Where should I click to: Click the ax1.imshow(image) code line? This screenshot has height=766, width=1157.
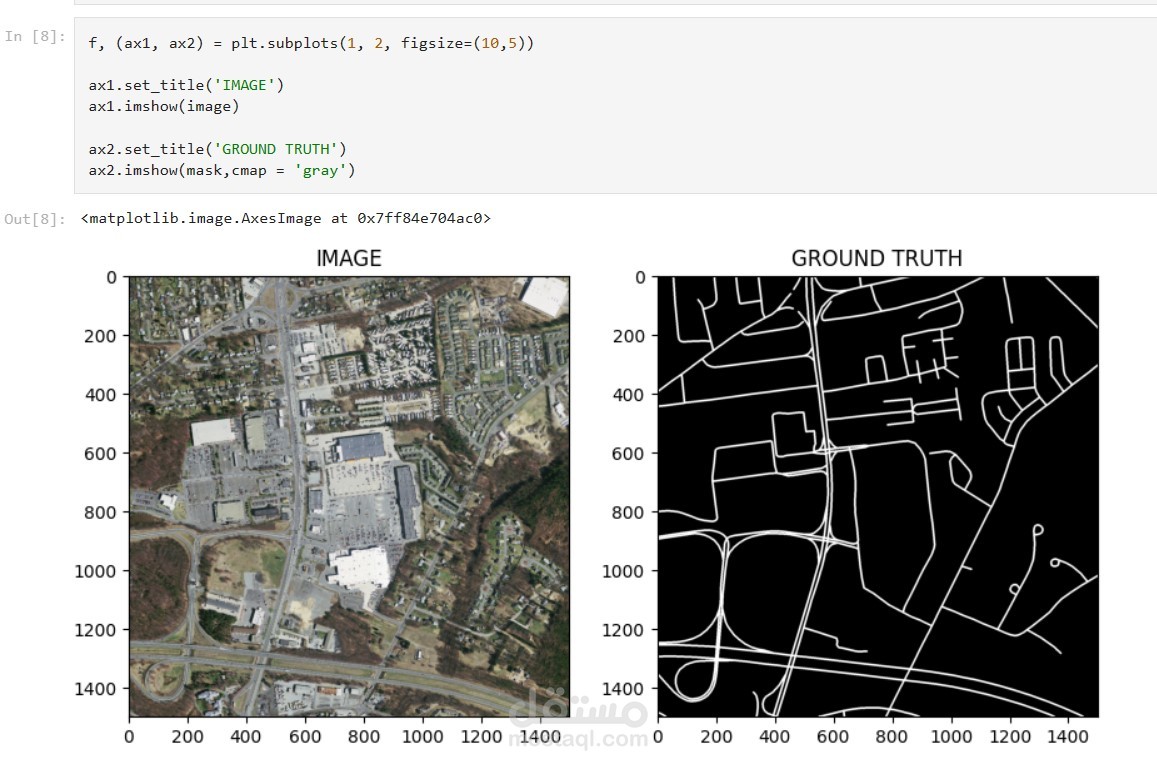point(164,106)
